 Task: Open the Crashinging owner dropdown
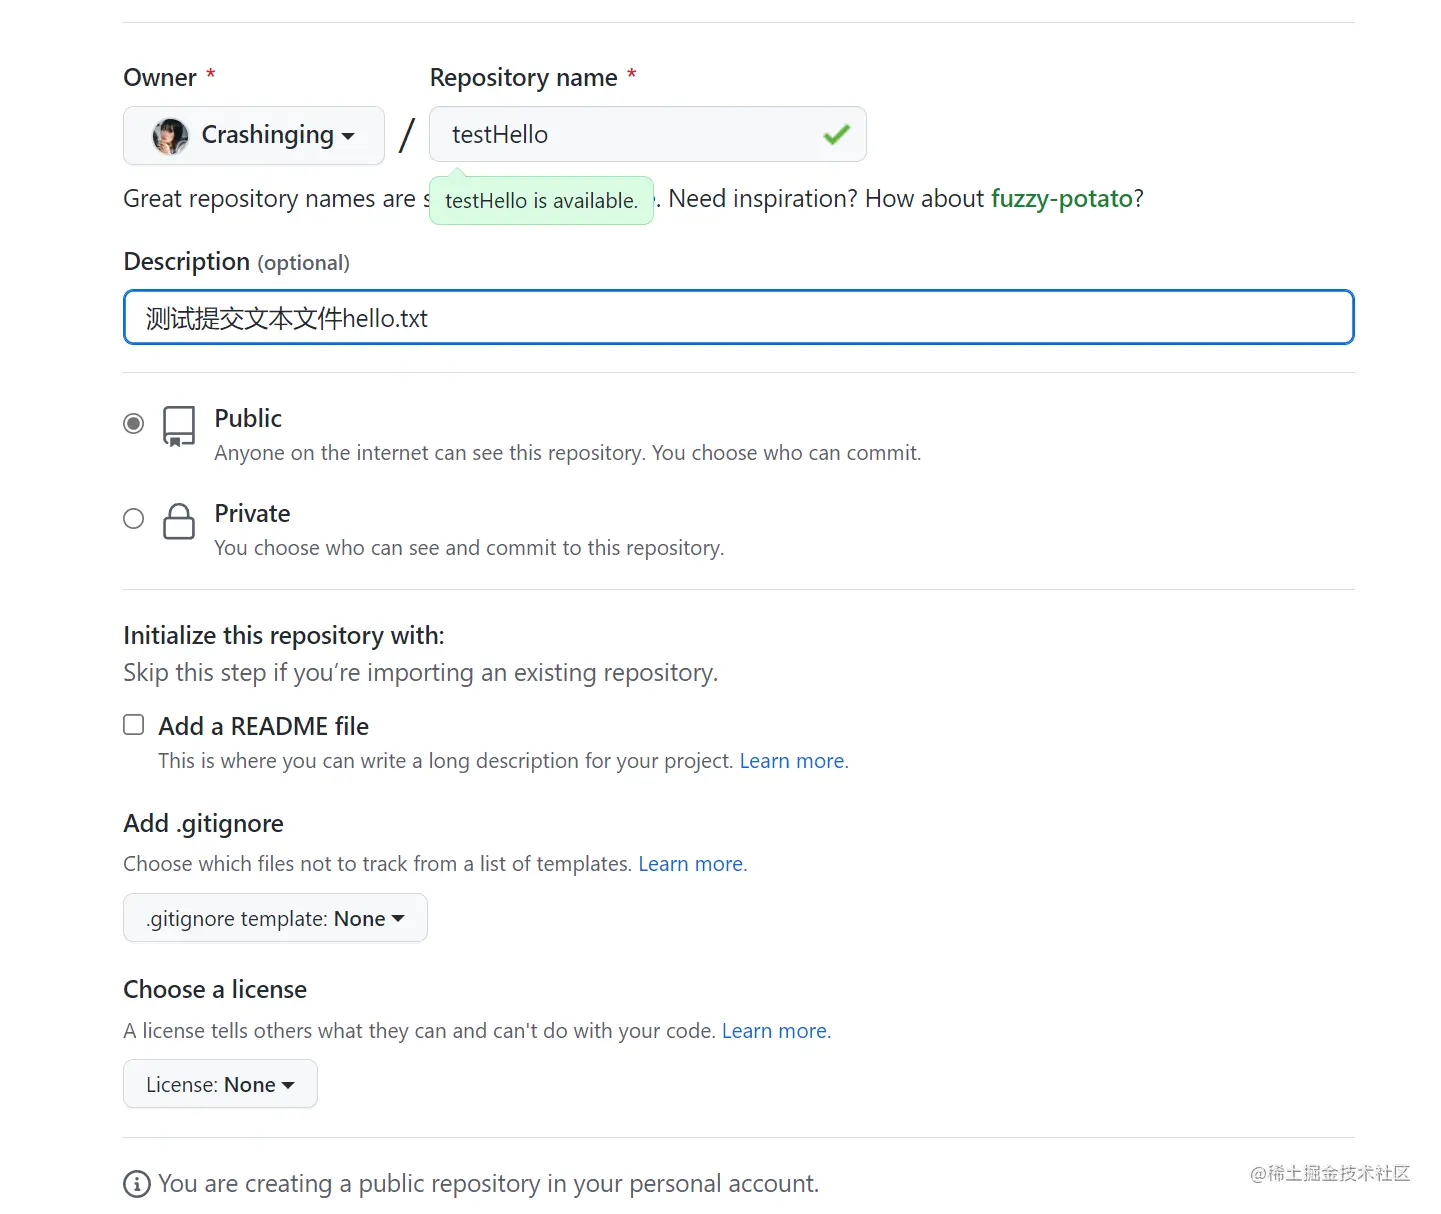[x=254, y=135]
